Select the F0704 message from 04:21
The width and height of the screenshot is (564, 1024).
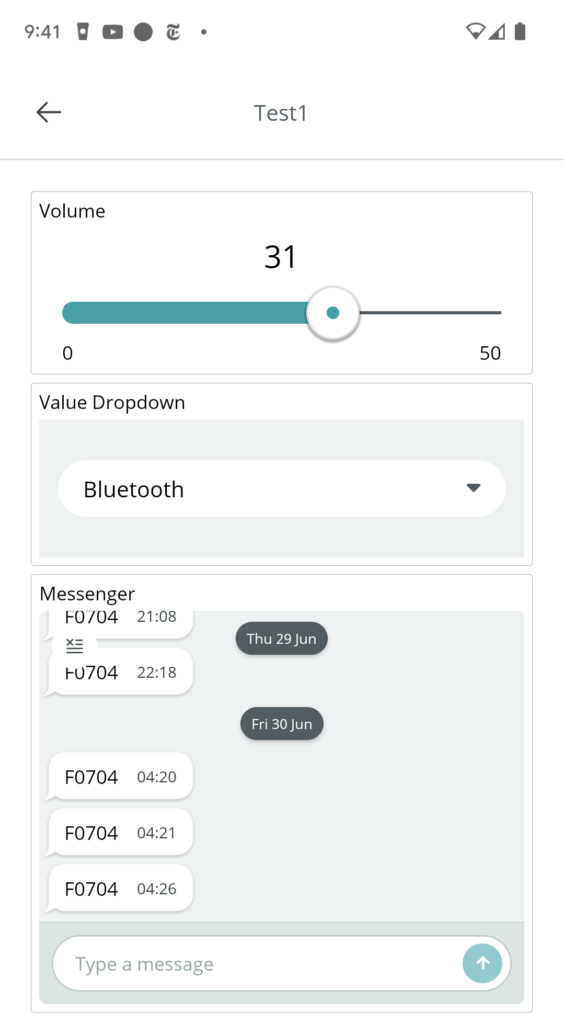[121, 833]
